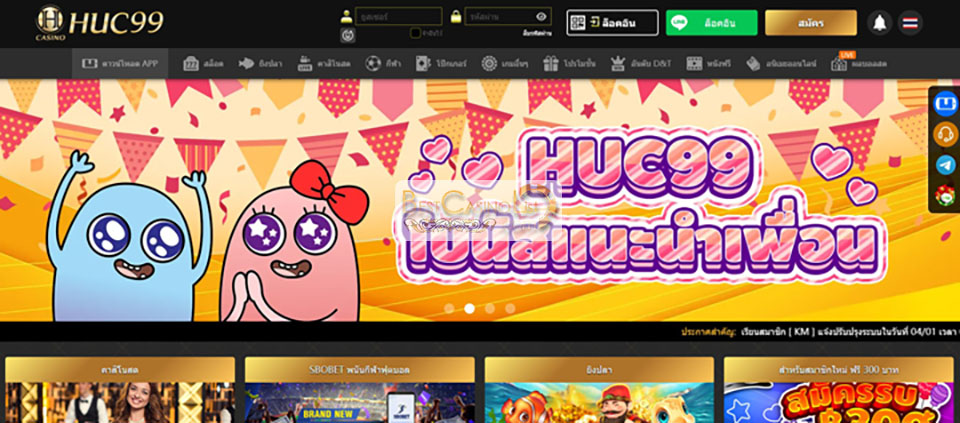Click the gold สมัคร register button

point(811,23)
